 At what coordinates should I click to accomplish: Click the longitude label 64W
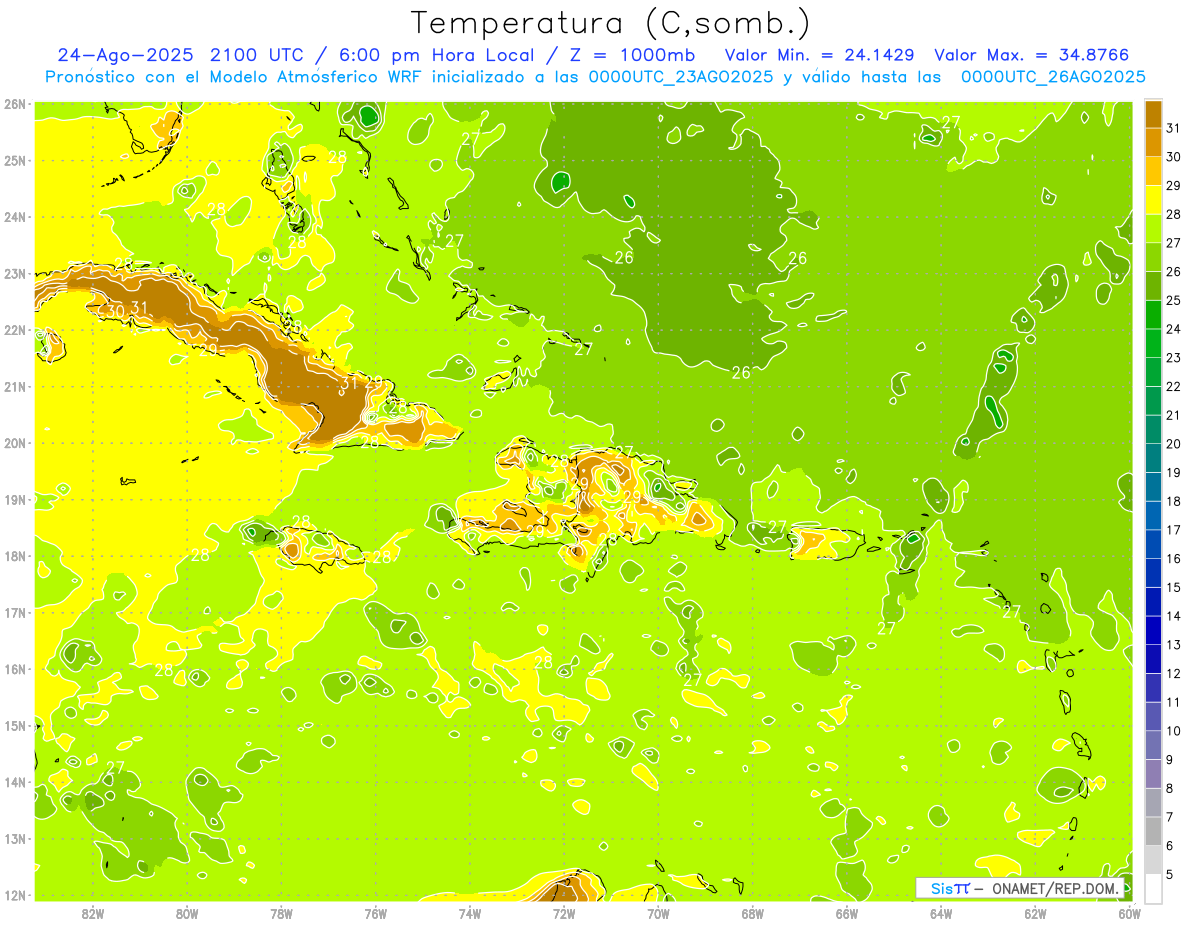[x=941, y=913]
